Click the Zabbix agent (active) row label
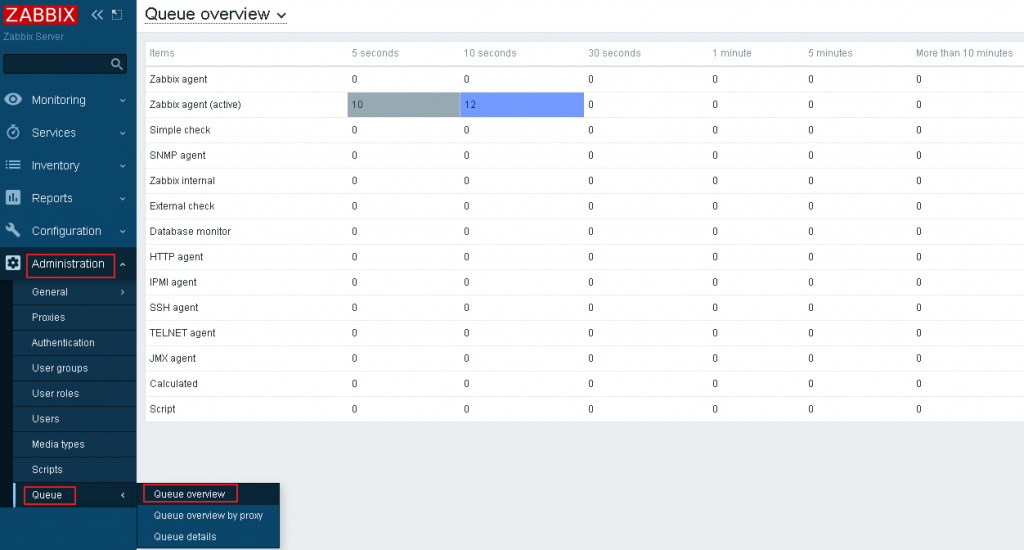This screenshot has height=550, width=1024. 195,105
